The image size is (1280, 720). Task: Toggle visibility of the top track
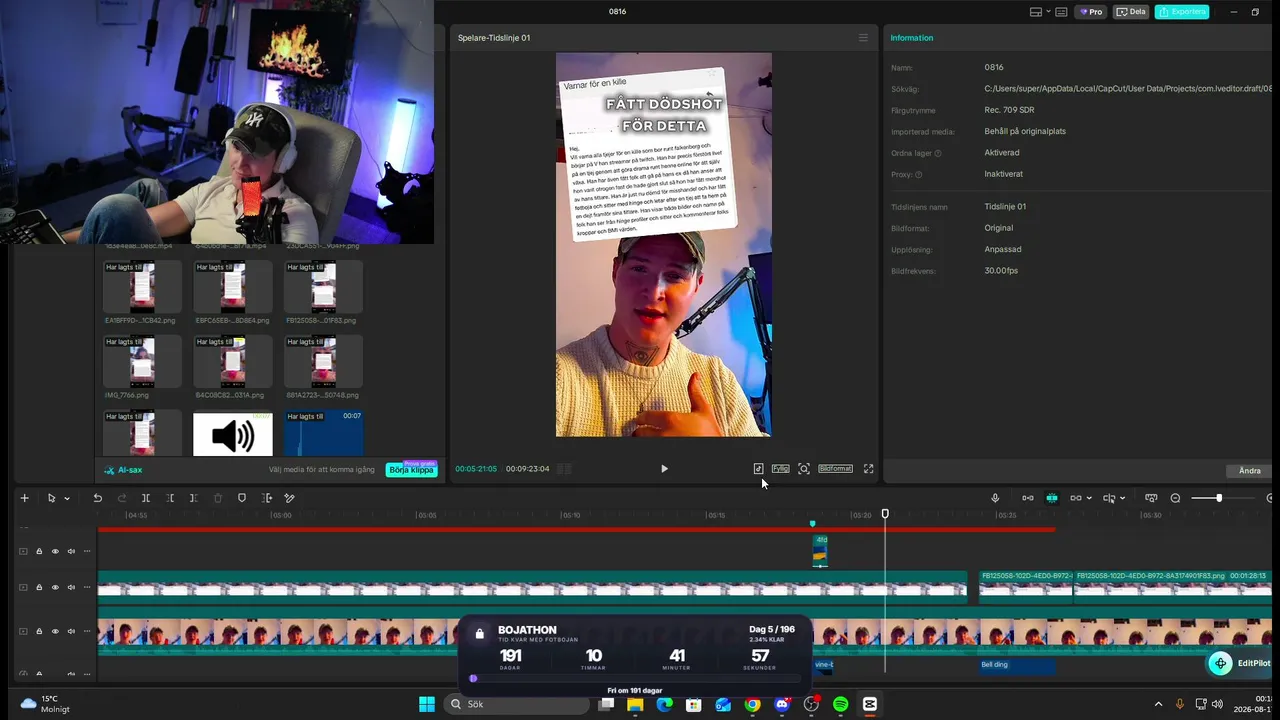(55, 551)
